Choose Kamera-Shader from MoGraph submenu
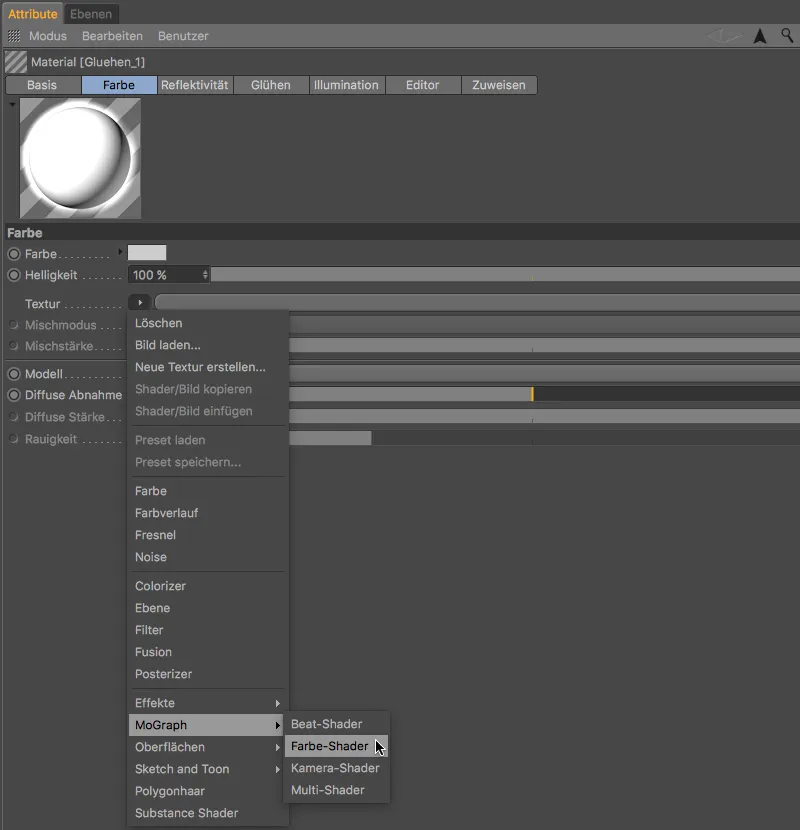Screen dimensions: 800x830 click(337, 768)
